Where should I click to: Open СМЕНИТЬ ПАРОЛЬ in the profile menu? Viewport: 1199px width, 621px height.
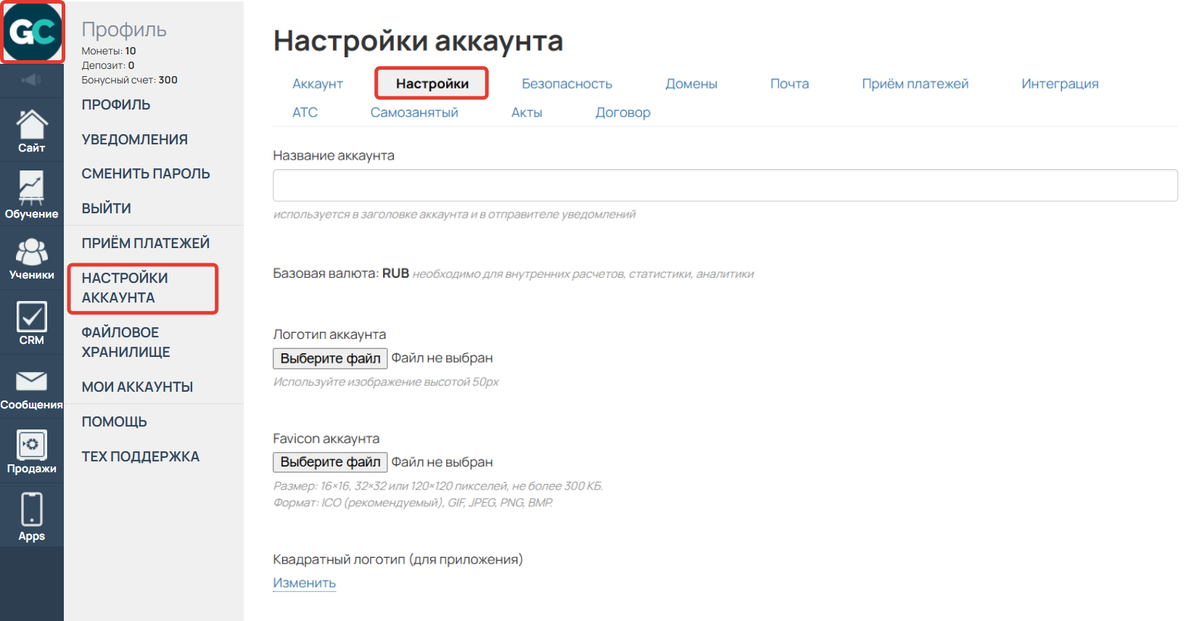[x=146, y=172]
